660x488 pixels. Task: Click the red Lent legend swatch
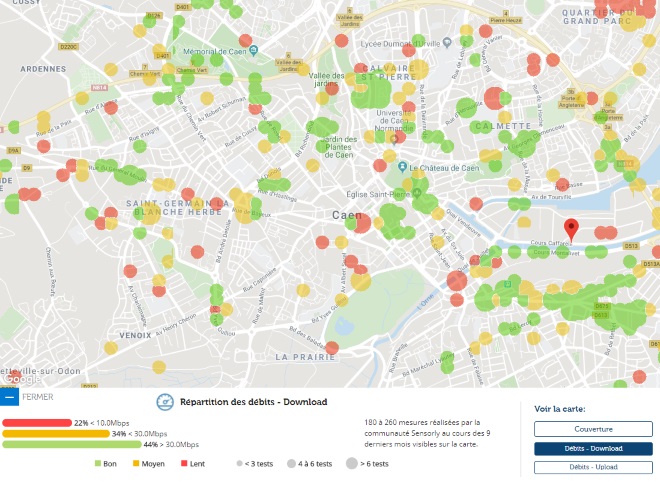click(184, 463)
